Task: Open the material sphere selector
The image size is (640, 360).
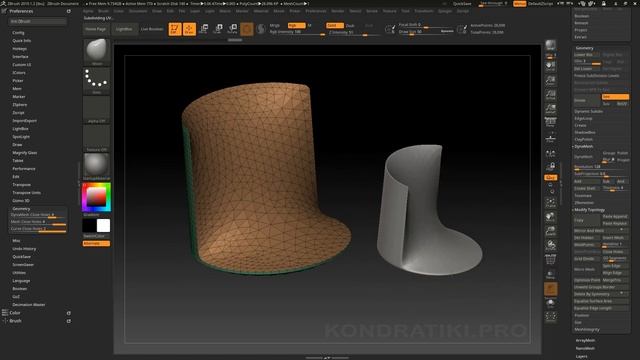Action: 97,167
